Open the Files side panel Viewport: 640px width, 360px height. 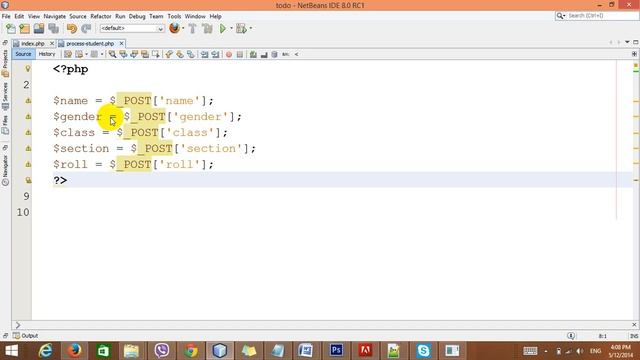click(5, 125)
